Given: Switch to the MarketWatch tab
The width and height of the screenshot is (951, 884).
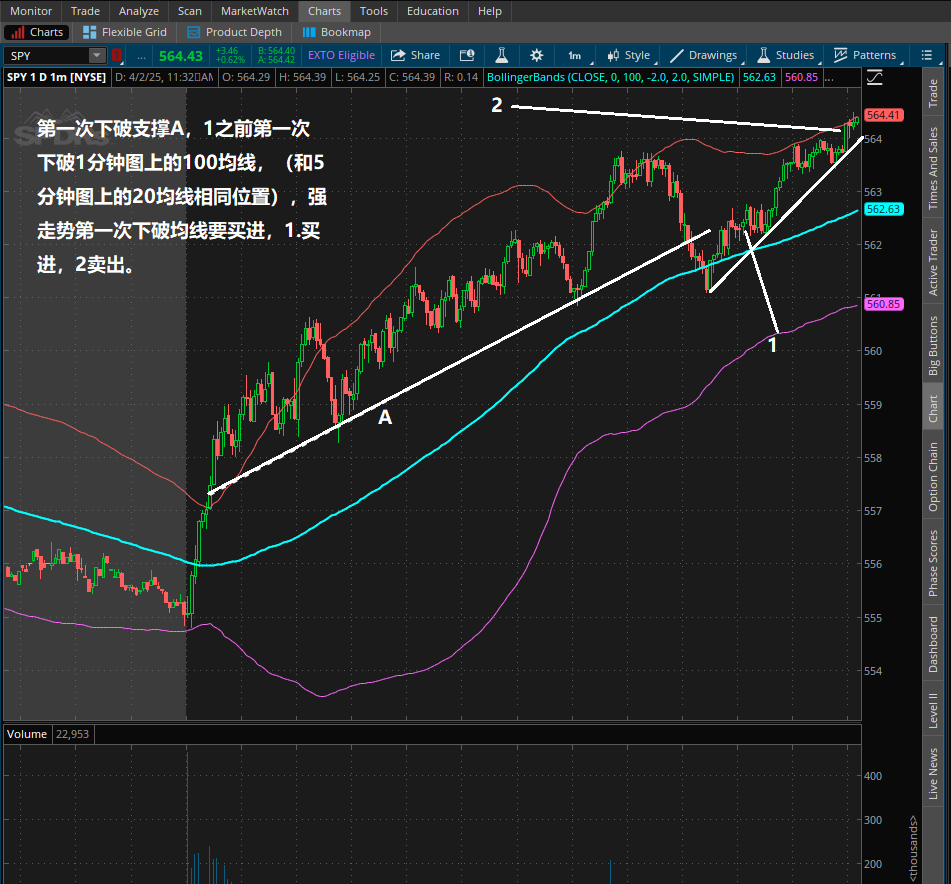Looking at the screenshot, I should (254, 11).
